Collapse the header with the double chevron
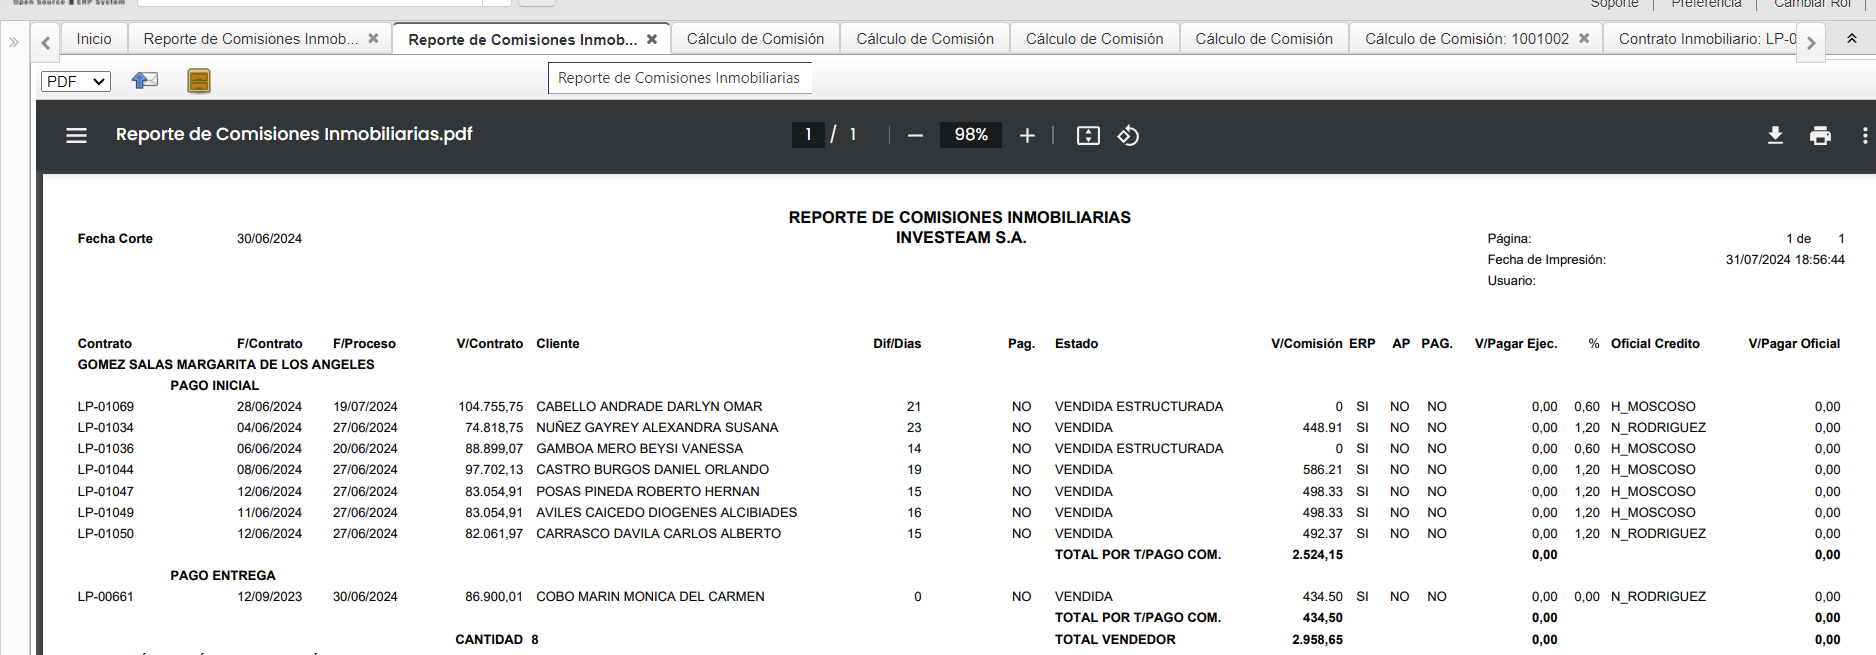1876x655 pixels. (1852, 39)
